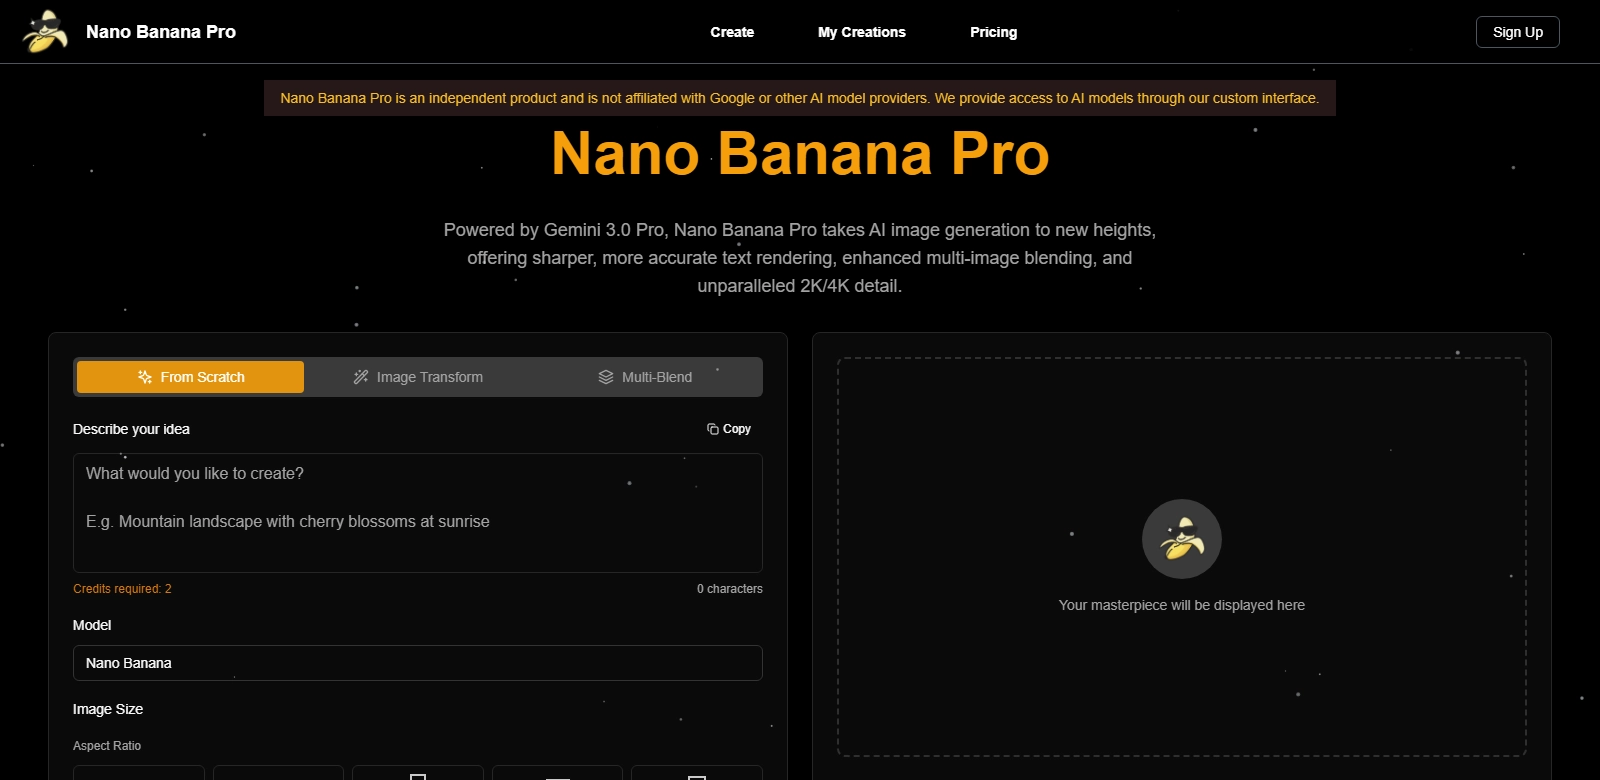
Task: Click the independent product disclaimer banner
Action: tap(800, 98)
